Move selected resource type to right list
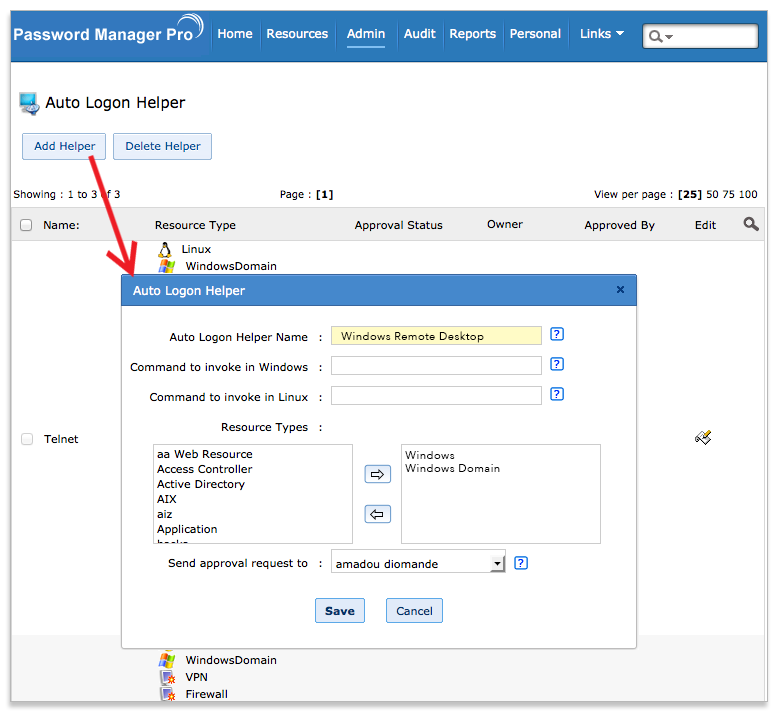This screenshot has width=779, height=712. (378, 474)
